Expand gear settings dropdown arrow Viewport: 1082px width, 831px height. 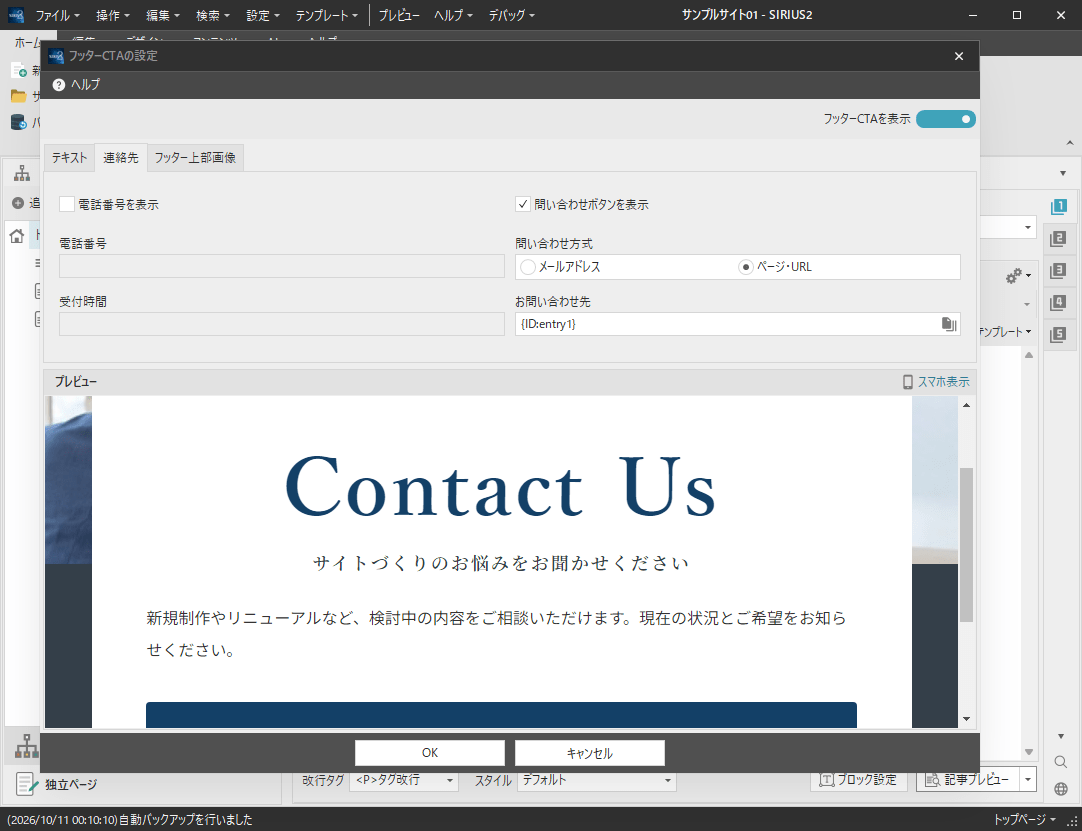(x=1028, y=276)
